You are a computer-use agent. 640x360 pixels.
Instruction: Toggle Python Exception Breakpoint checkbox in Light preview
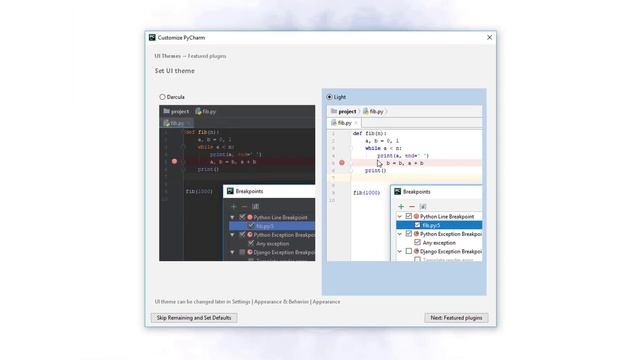click(409, 234)
